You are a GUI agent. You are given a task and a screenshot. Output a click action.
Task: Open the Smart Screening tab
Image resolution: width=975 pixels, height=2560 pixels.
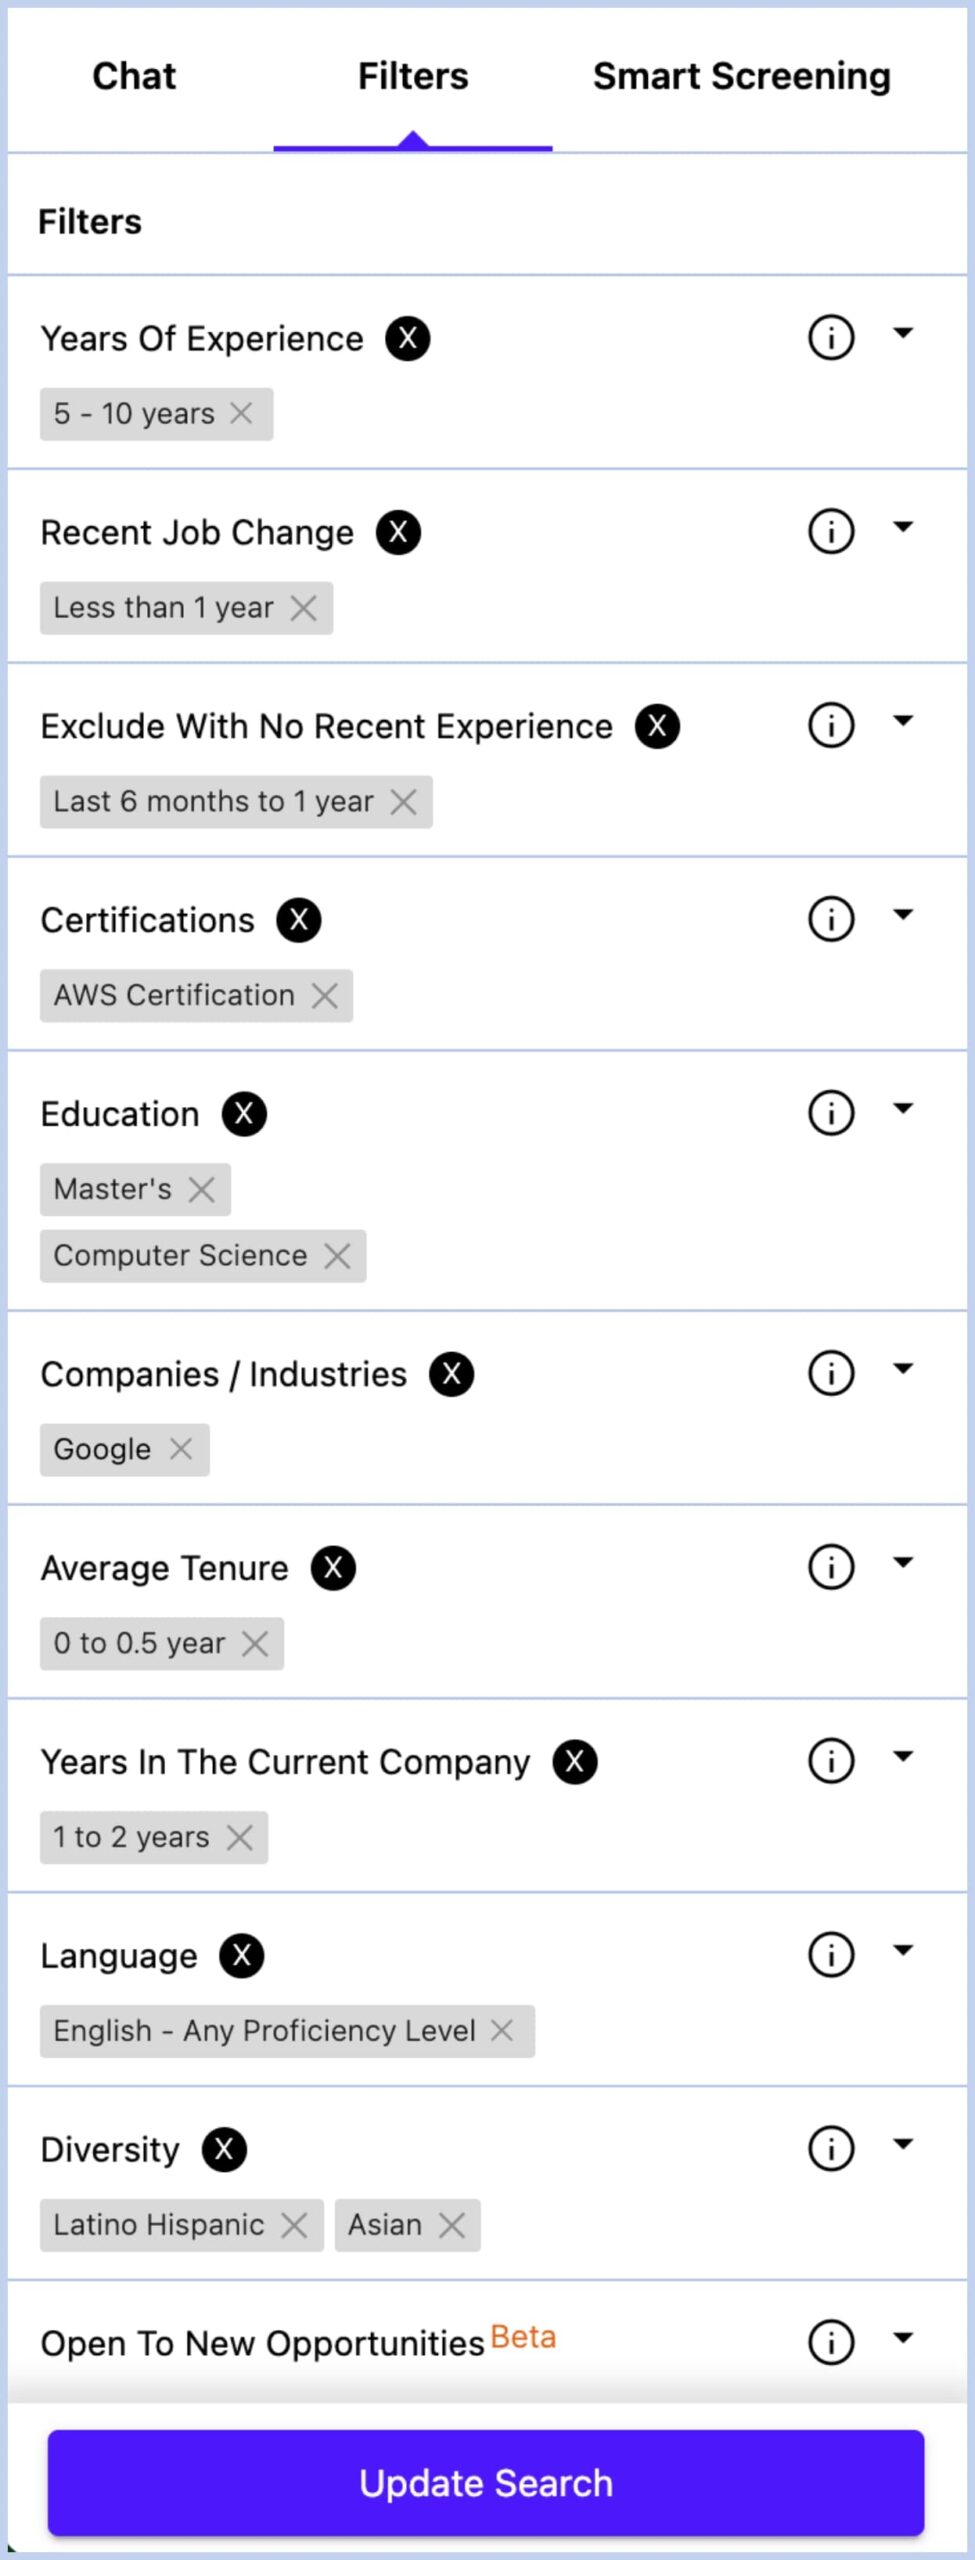741,76
